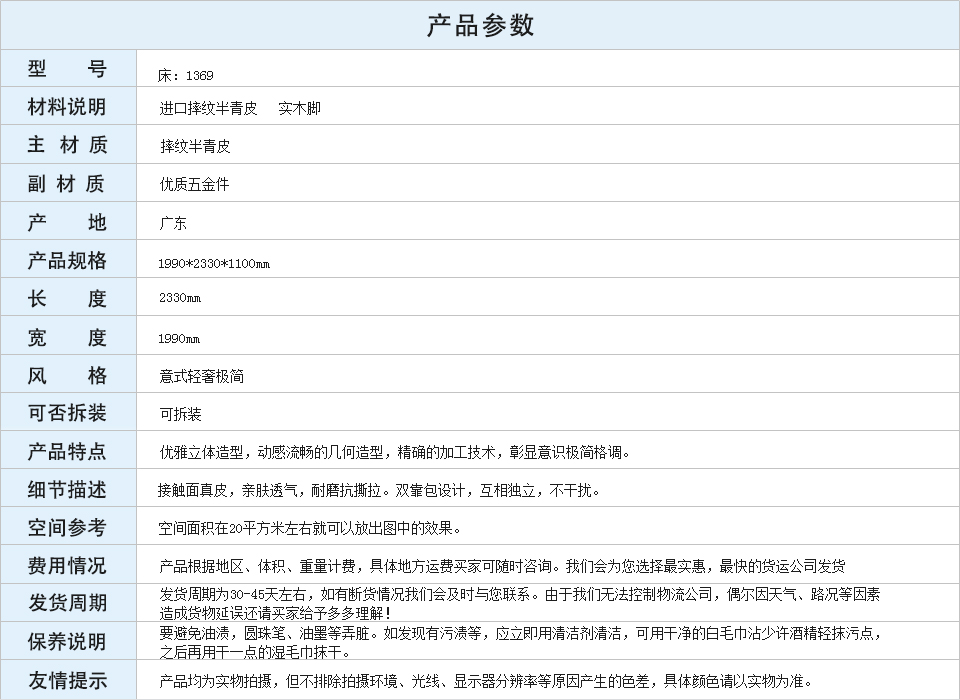This screenshot has height=700, width=960.
Task: Select the 保养说明 row label
Action: [67, 642]
